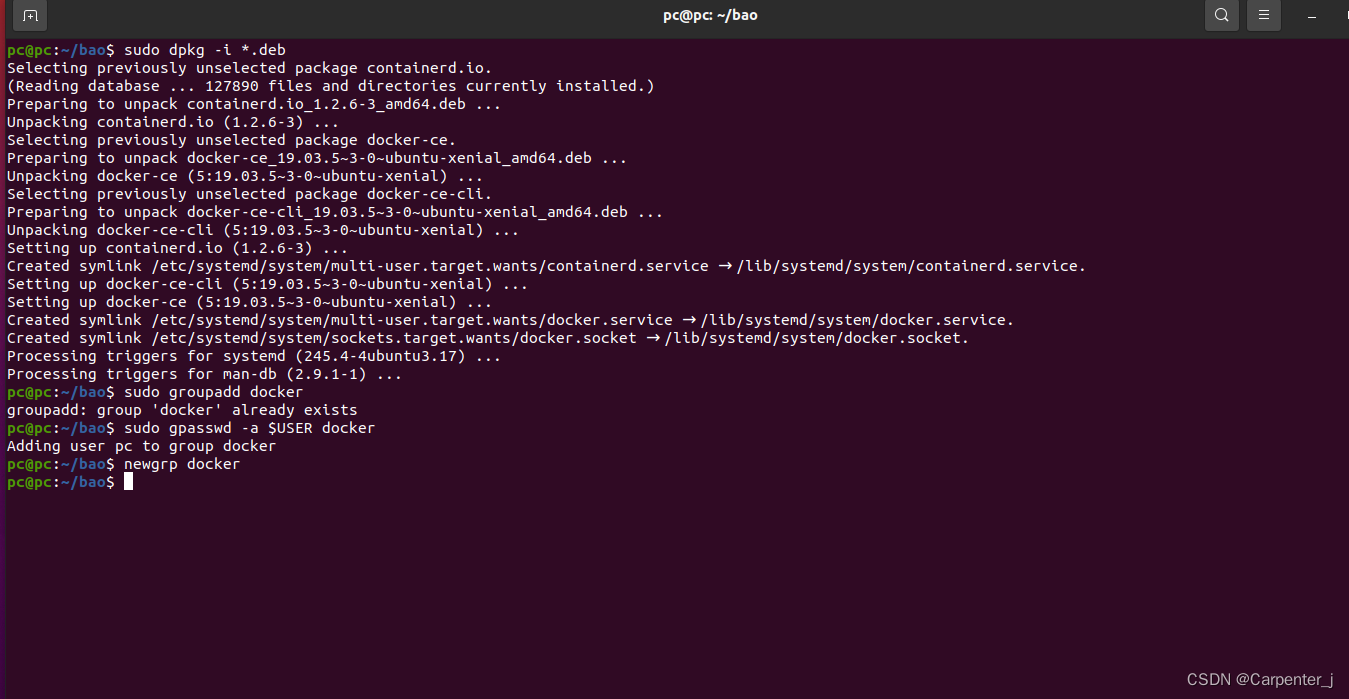Open the hamburger menu icon
This screenshot has width=1349, height=699.
(x=1264, y=16)
